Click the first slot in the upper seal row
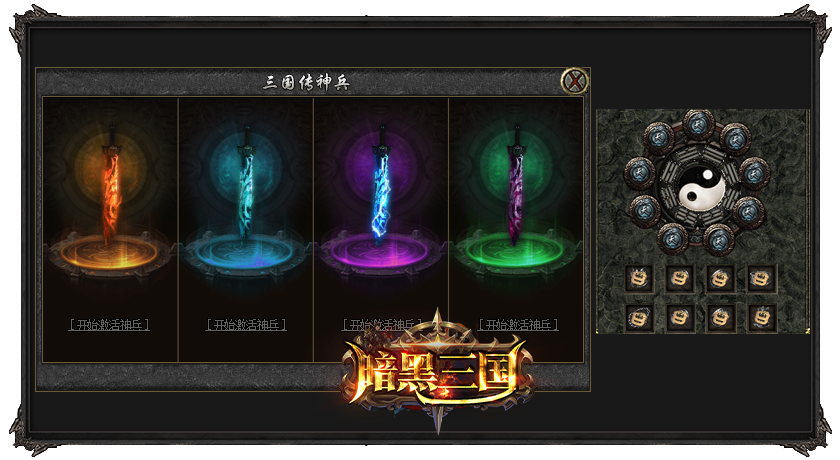Image resolution: width=840 pixels, height=460 pixels. coord(639,278)
